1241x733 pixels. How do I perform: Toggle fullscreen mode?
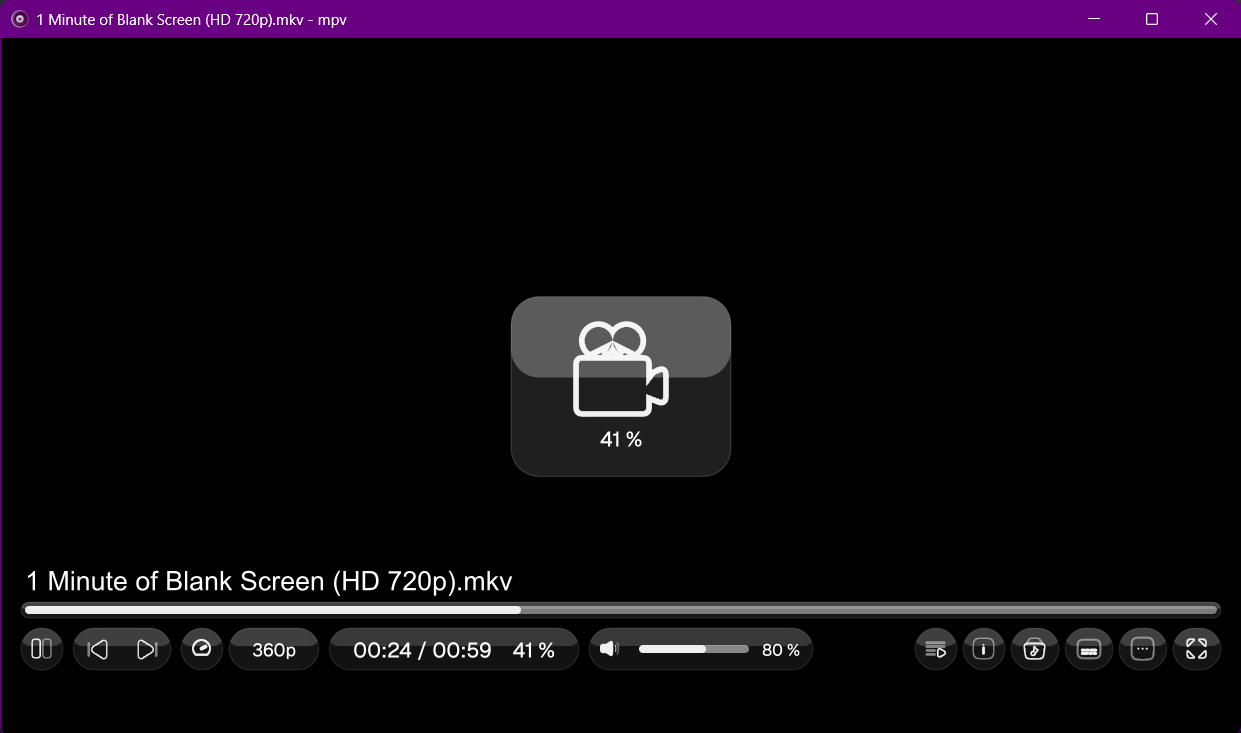pos(1197,649)
